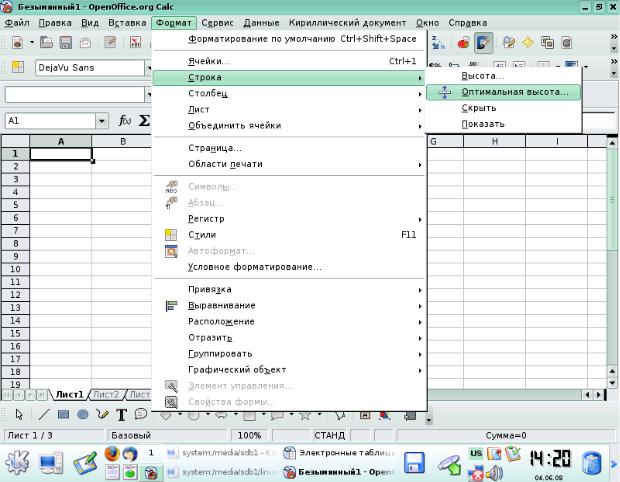The image size is (620, 482).
Task: Click the A1 Name Box field
Action: coord(50,121)
